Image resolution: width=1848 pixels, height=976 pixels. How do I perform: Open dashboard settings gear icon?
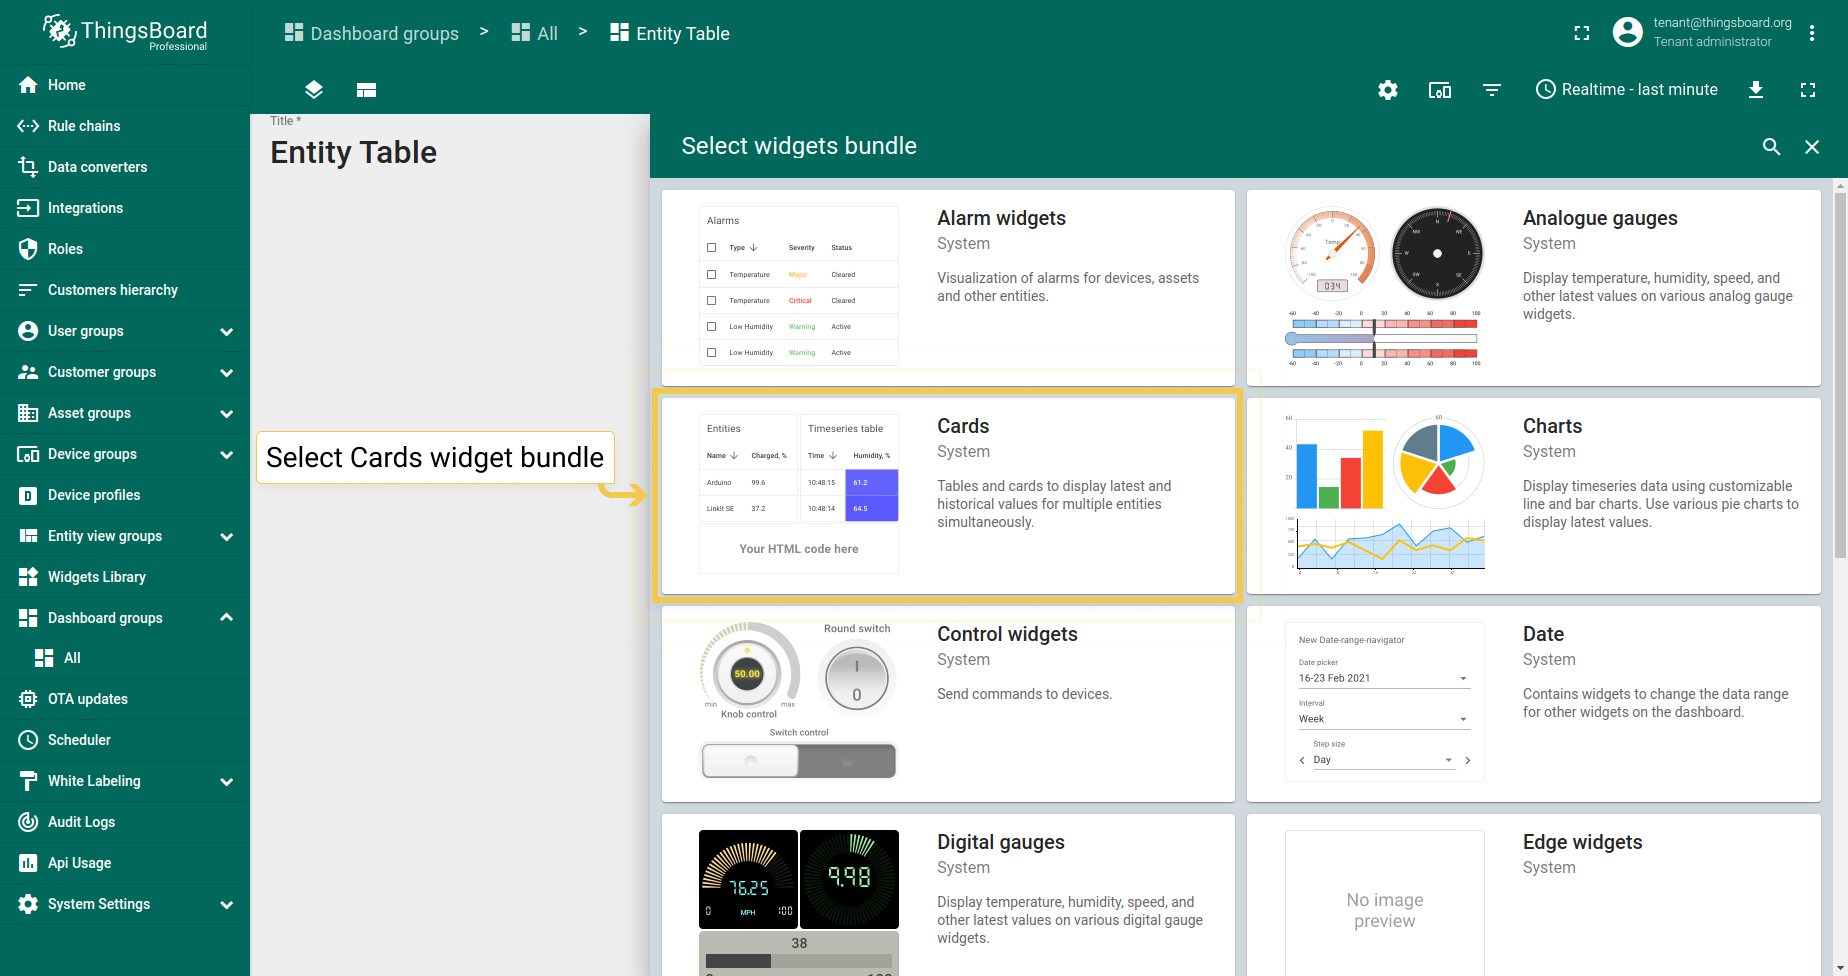[x=1388, y=90]
